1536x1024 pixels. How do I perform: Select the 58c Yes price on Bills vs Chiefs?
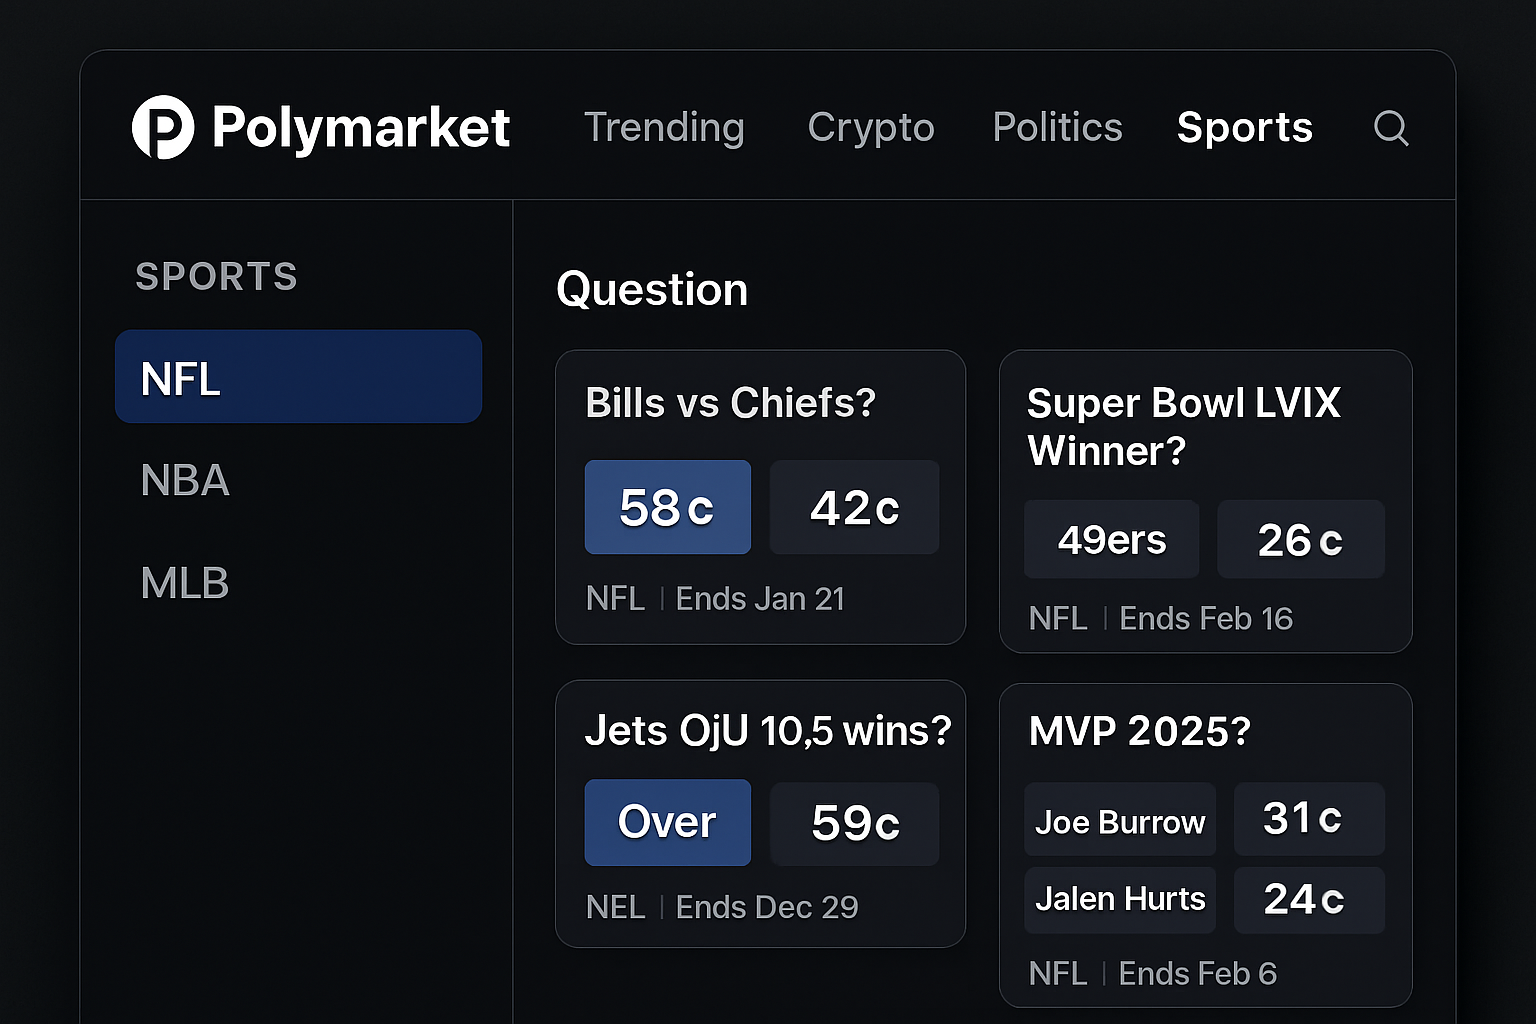click(x=667, y=507)
